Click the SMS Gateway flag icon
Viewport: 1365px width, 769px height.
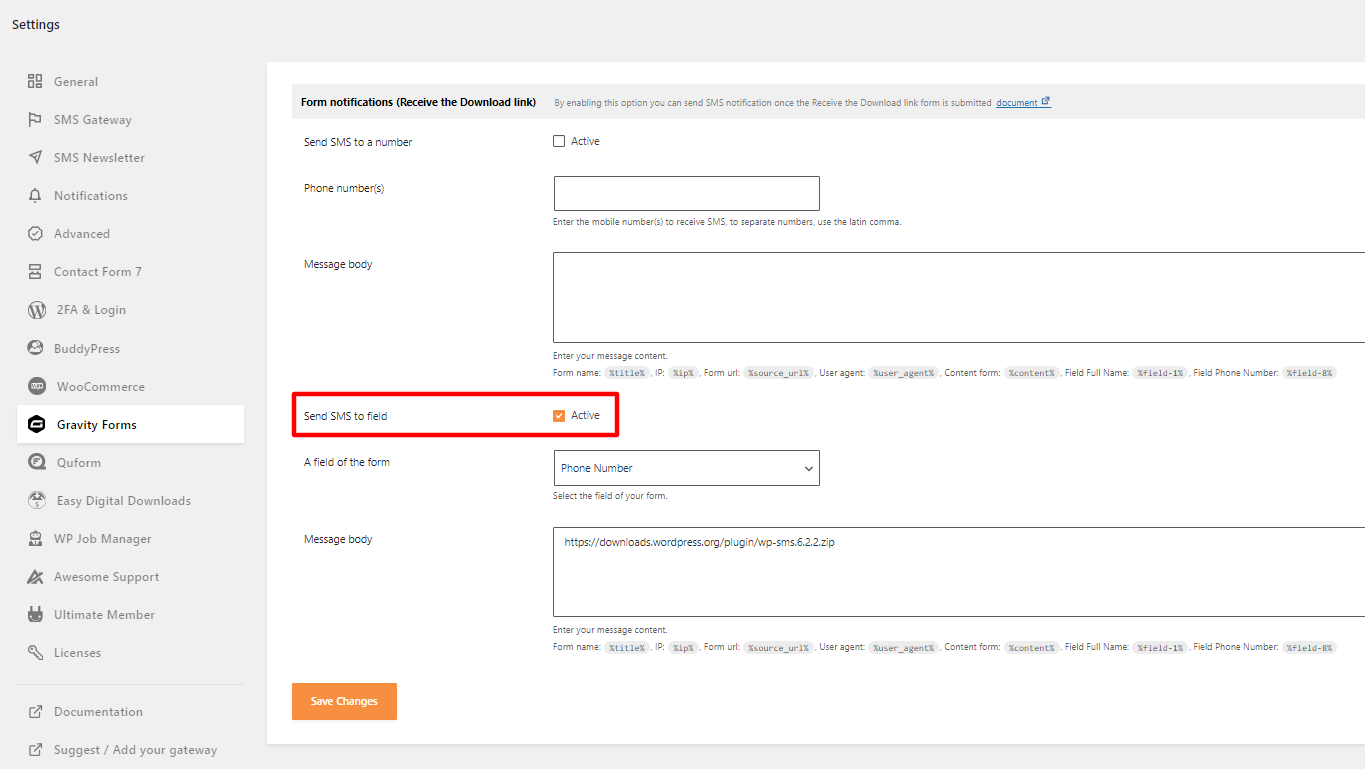click(35, 119)
